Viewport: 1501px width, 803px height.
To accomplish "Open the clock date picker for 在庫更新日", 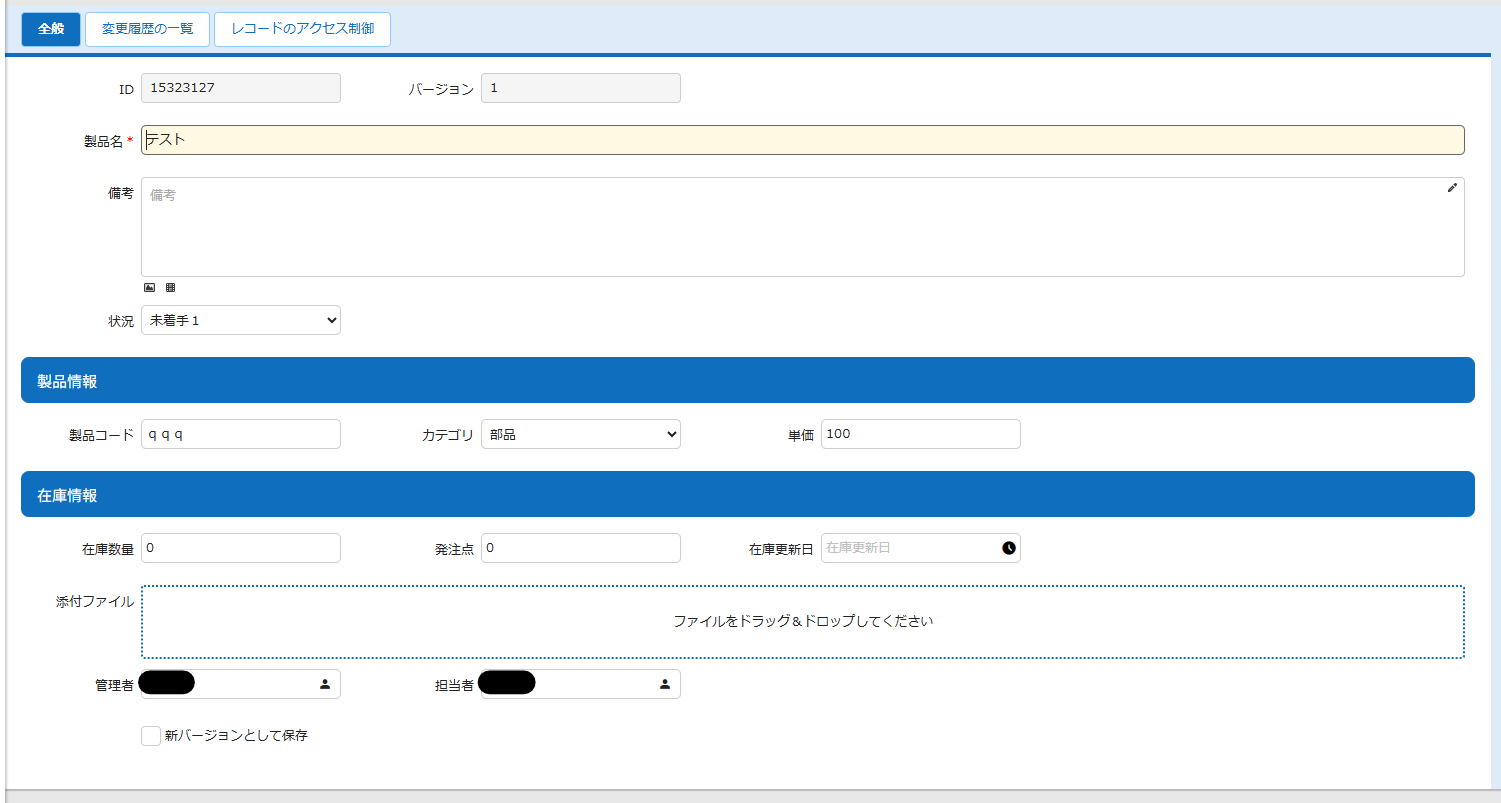I will [1008, 548].
